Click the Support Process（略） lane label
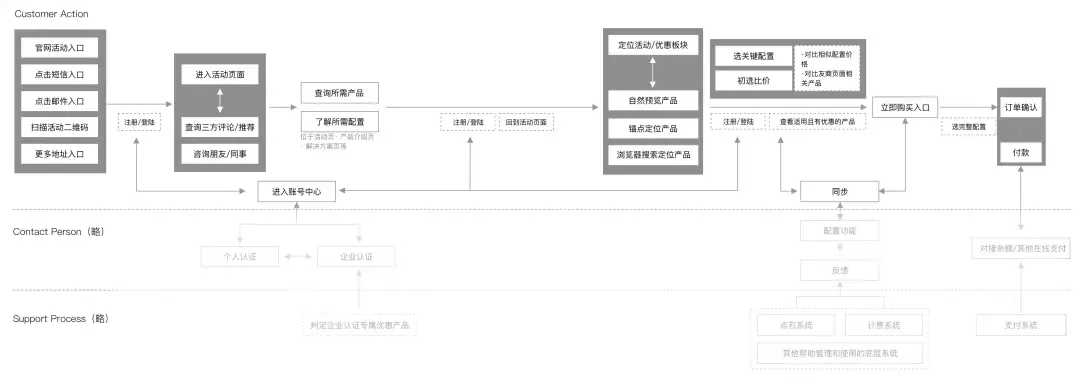The height and width of the screenshot is (385, 1080). [x=61, y=319]
